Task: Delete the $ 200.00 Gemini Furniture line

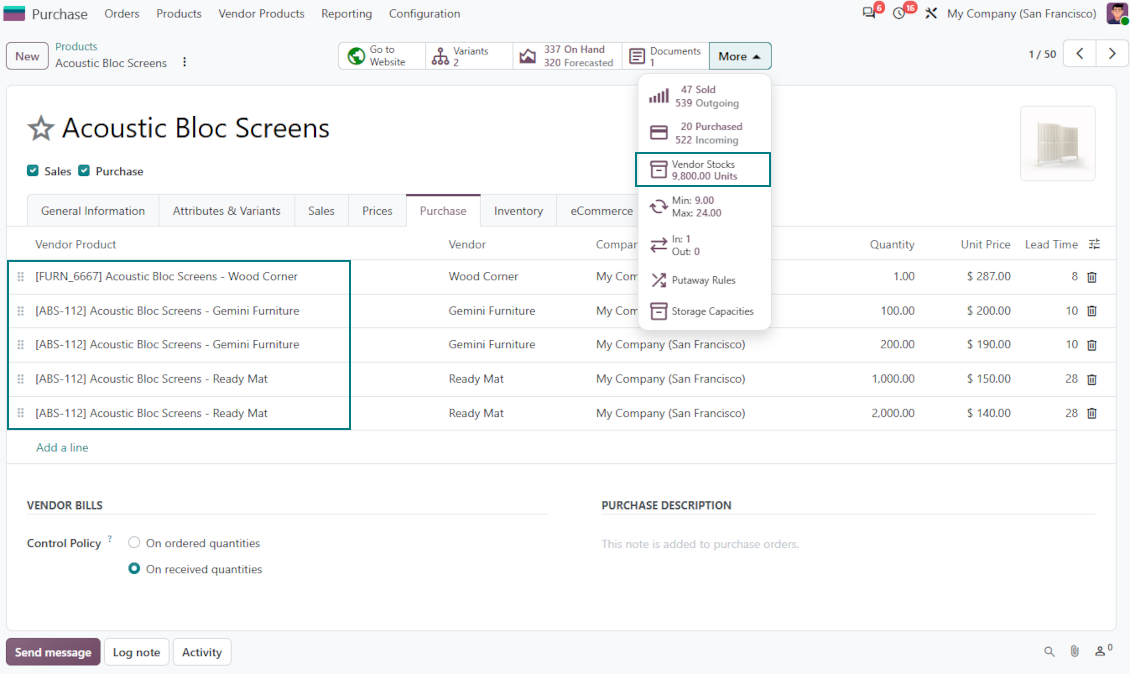Action: [x=1092, y=311]
